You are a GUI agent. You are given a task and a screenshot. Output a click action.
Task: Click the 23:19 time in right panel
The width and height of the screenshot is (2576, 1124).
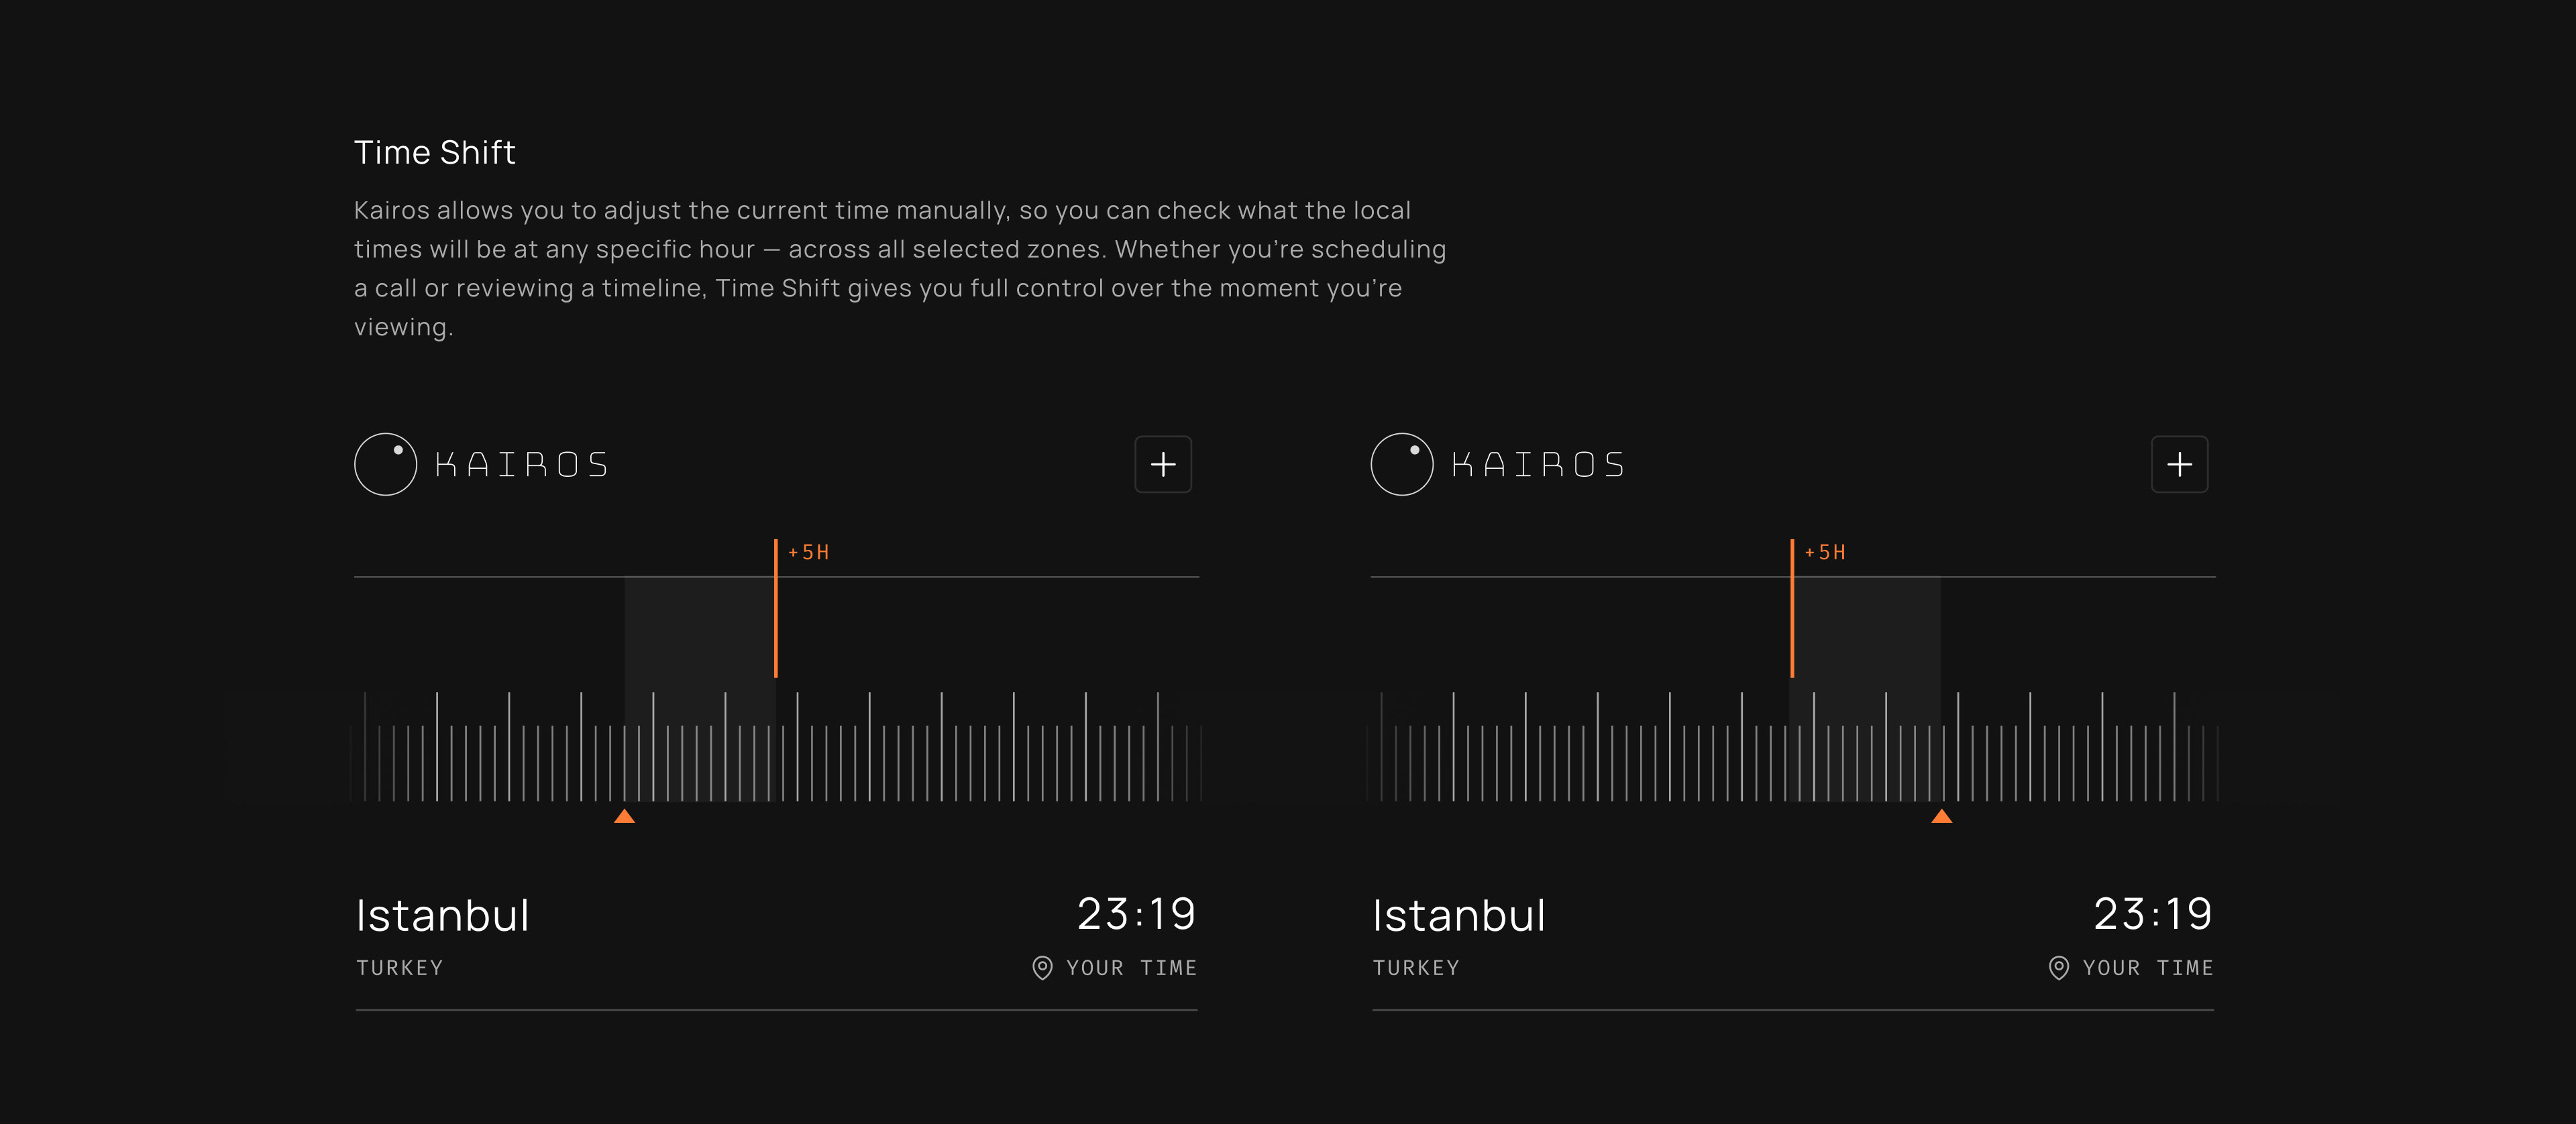point(2152,914)
